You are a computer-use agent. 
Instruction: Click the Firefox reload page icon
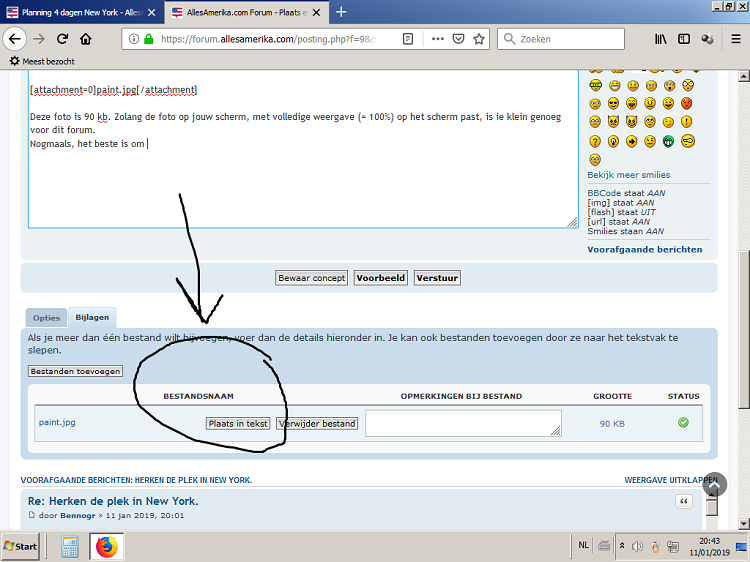click(x=62, y=39)
